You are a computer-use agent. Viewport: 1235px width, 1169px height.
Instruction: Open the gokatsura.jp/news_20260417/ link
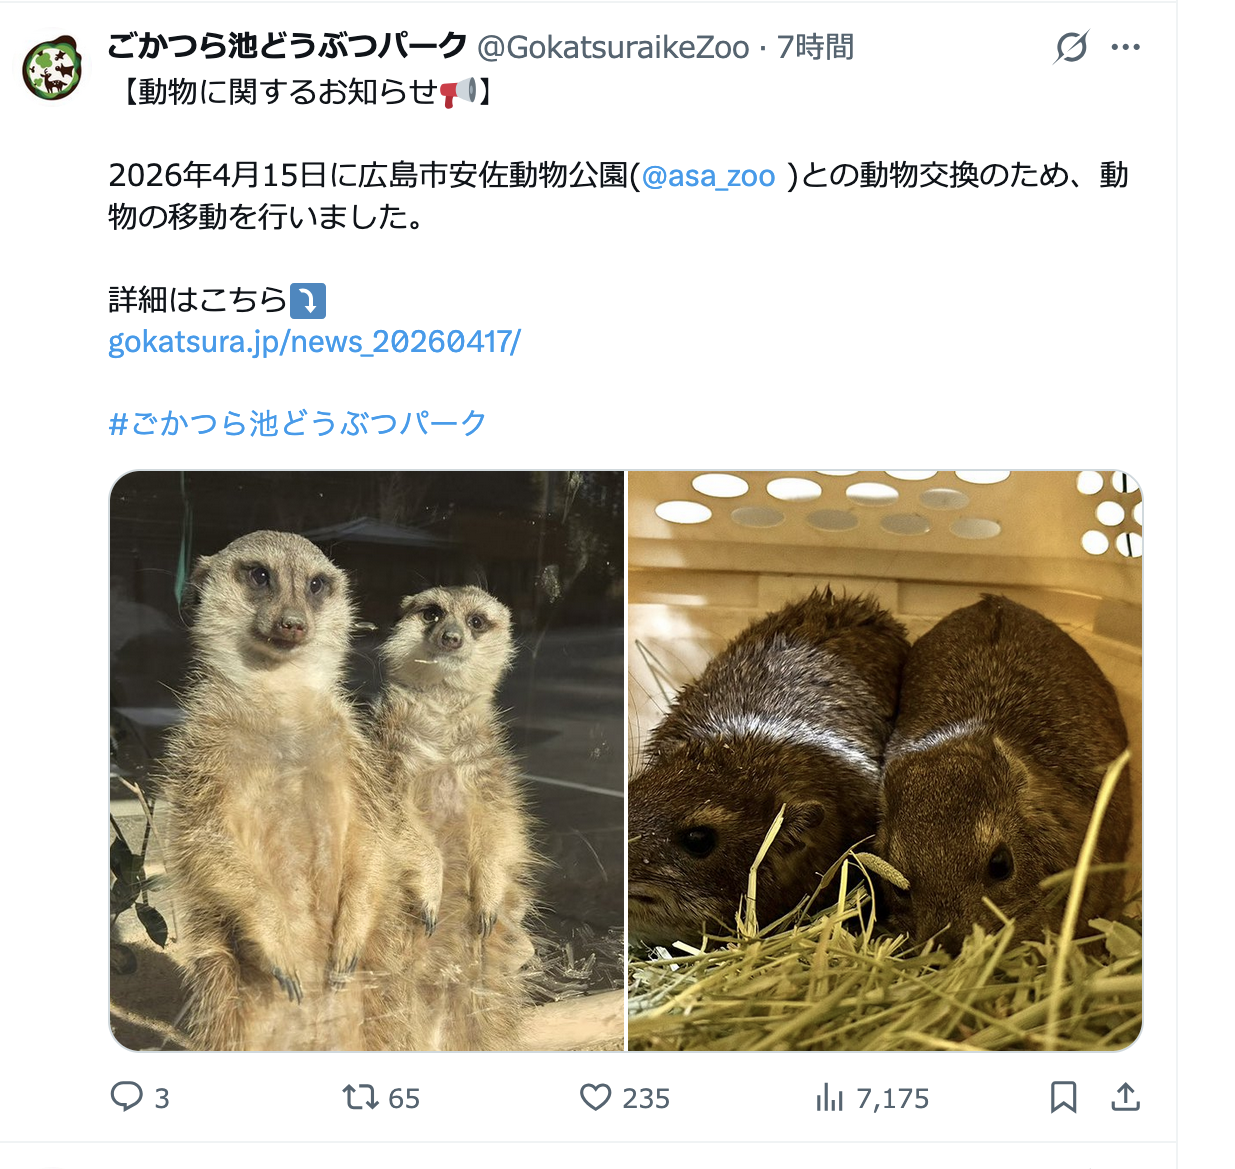tap(314, 342)
